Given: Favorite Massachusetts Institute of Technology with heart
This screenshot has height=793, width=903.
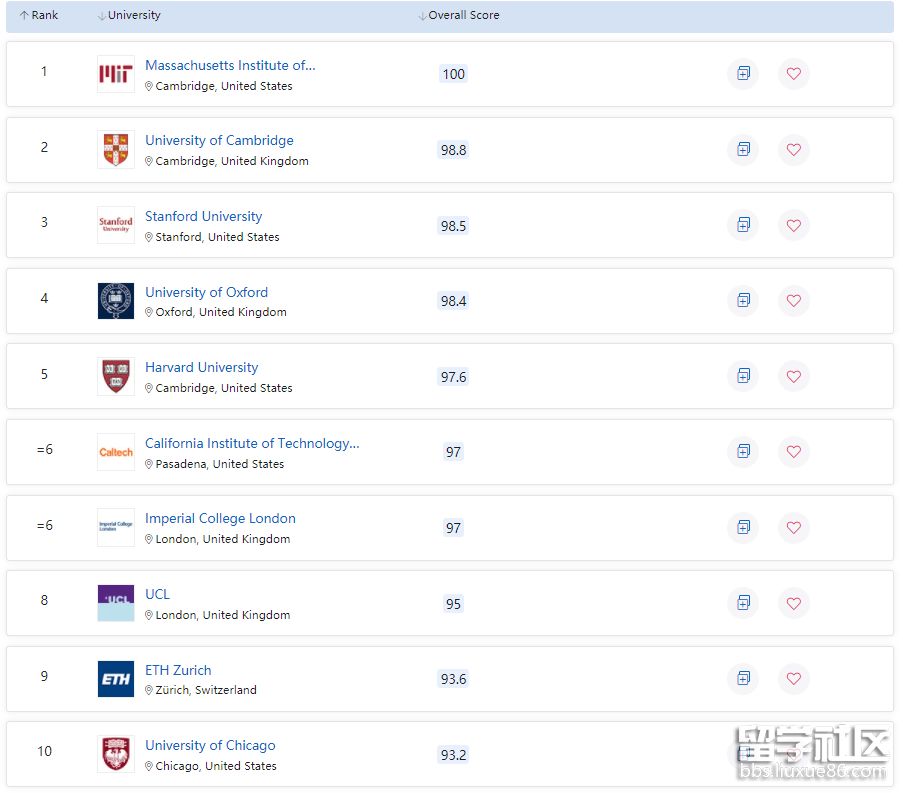Looking at the screenshot, I should point(793,74).
